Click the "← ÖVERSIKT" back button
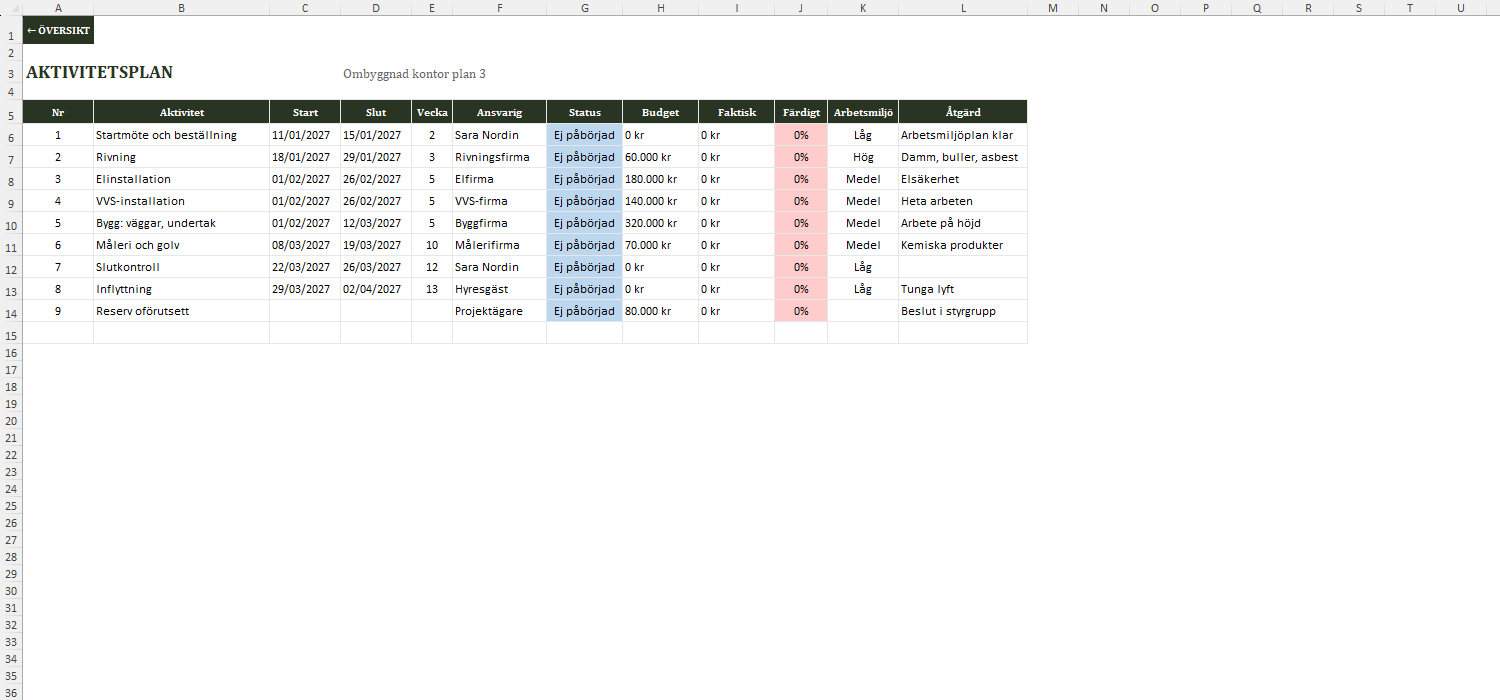 coord(58,30)
